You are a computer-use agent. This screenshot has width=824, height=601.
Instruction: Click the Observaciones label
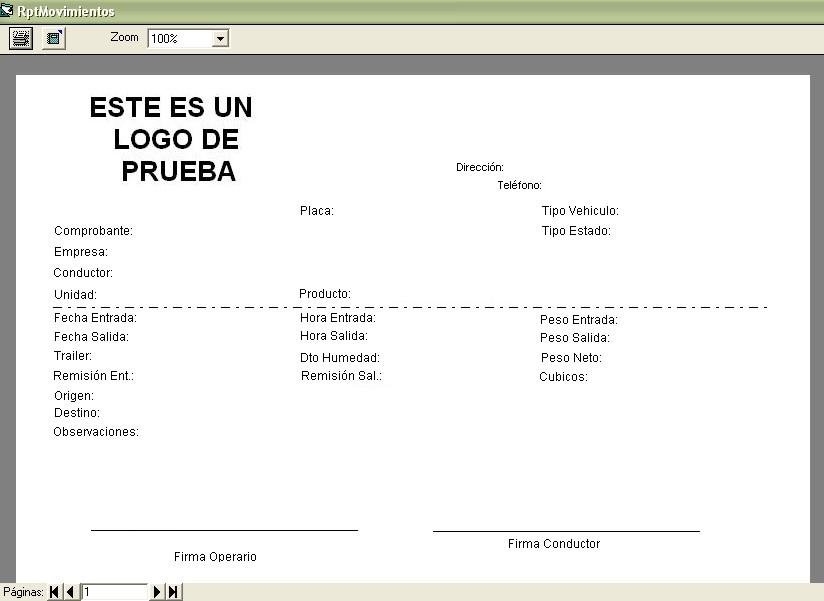click(x=96, y=432)
